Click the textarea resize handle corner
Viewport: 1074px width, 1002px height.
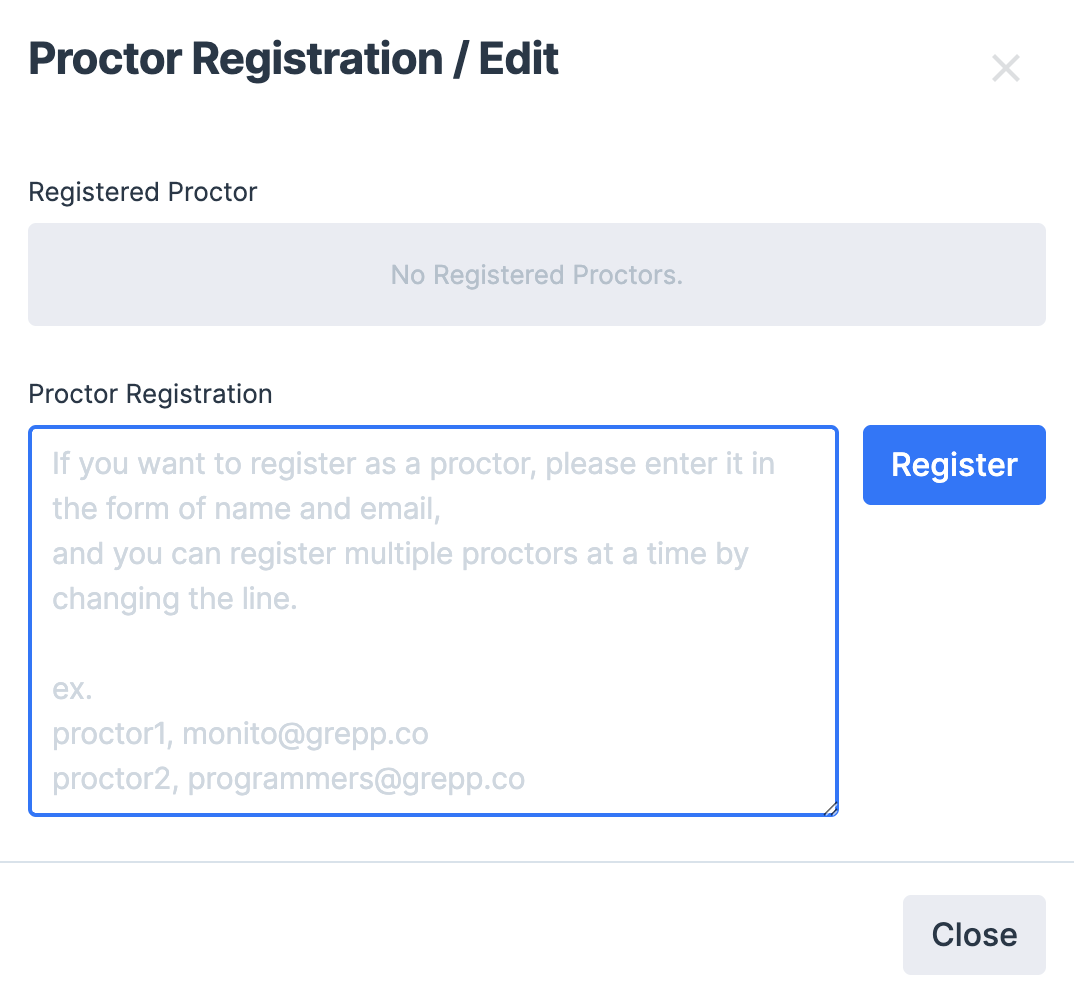[830, 809]
